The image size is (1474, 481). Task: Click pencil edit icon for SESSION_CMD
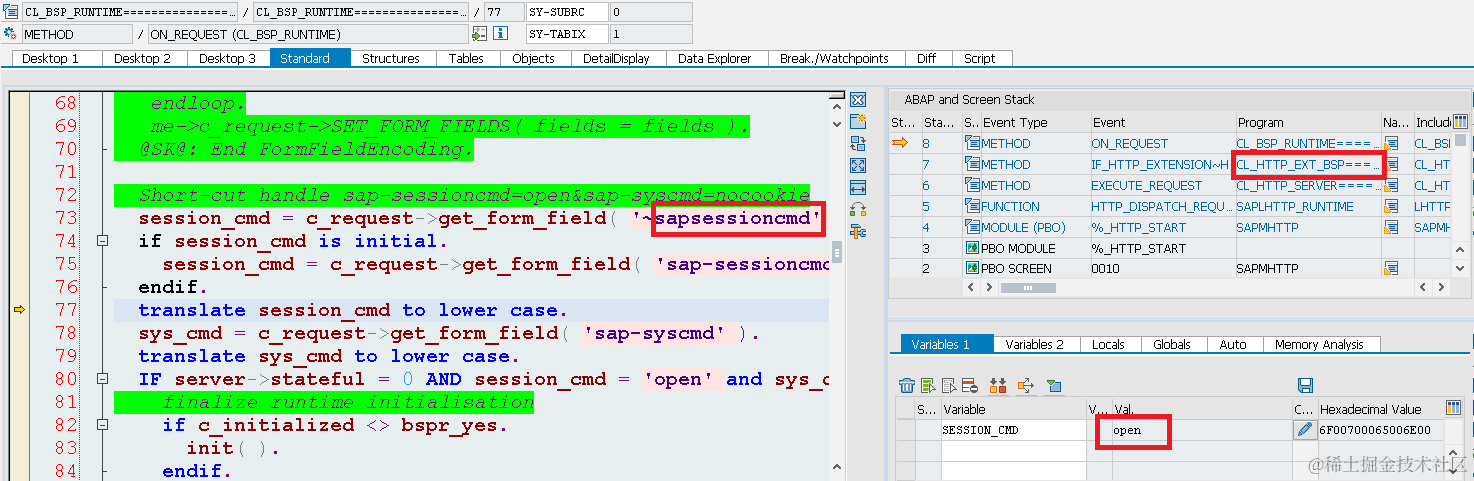1304,430
